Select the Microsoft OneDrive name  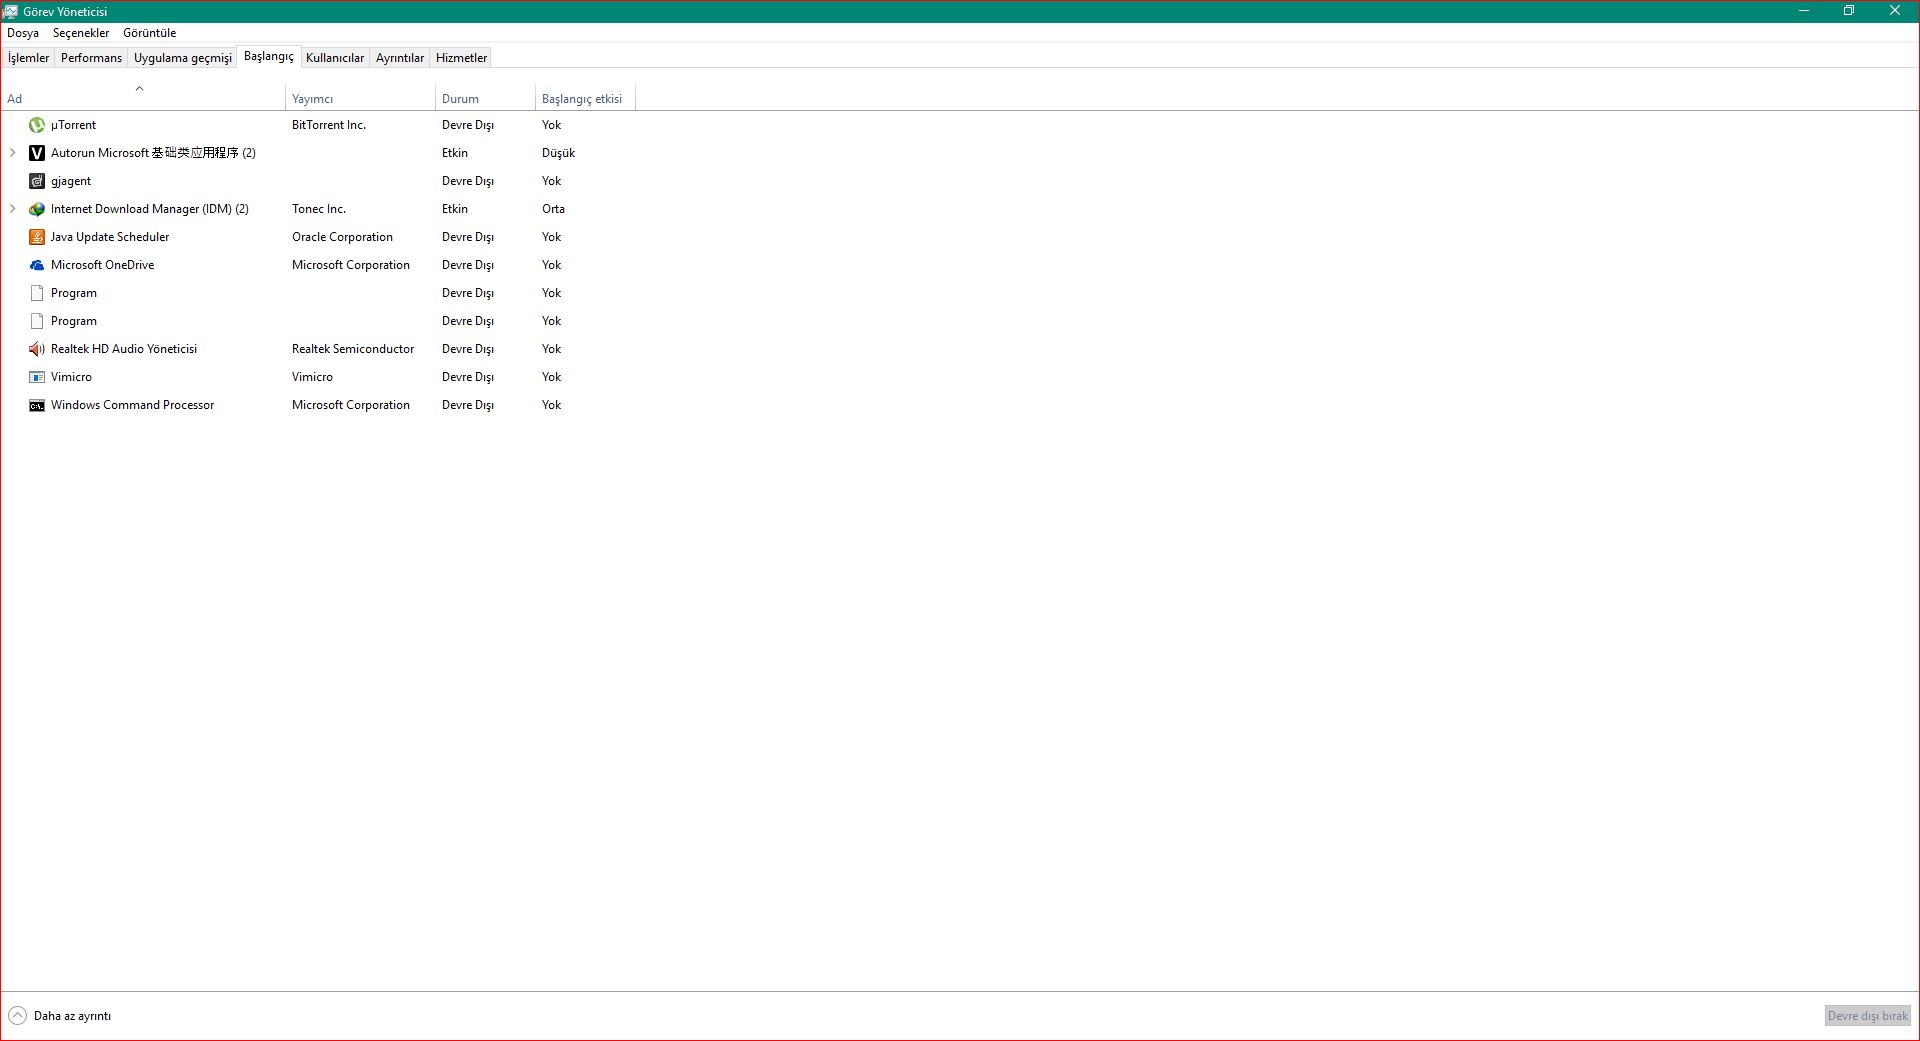pyautogui.click(x=103, y=265)
